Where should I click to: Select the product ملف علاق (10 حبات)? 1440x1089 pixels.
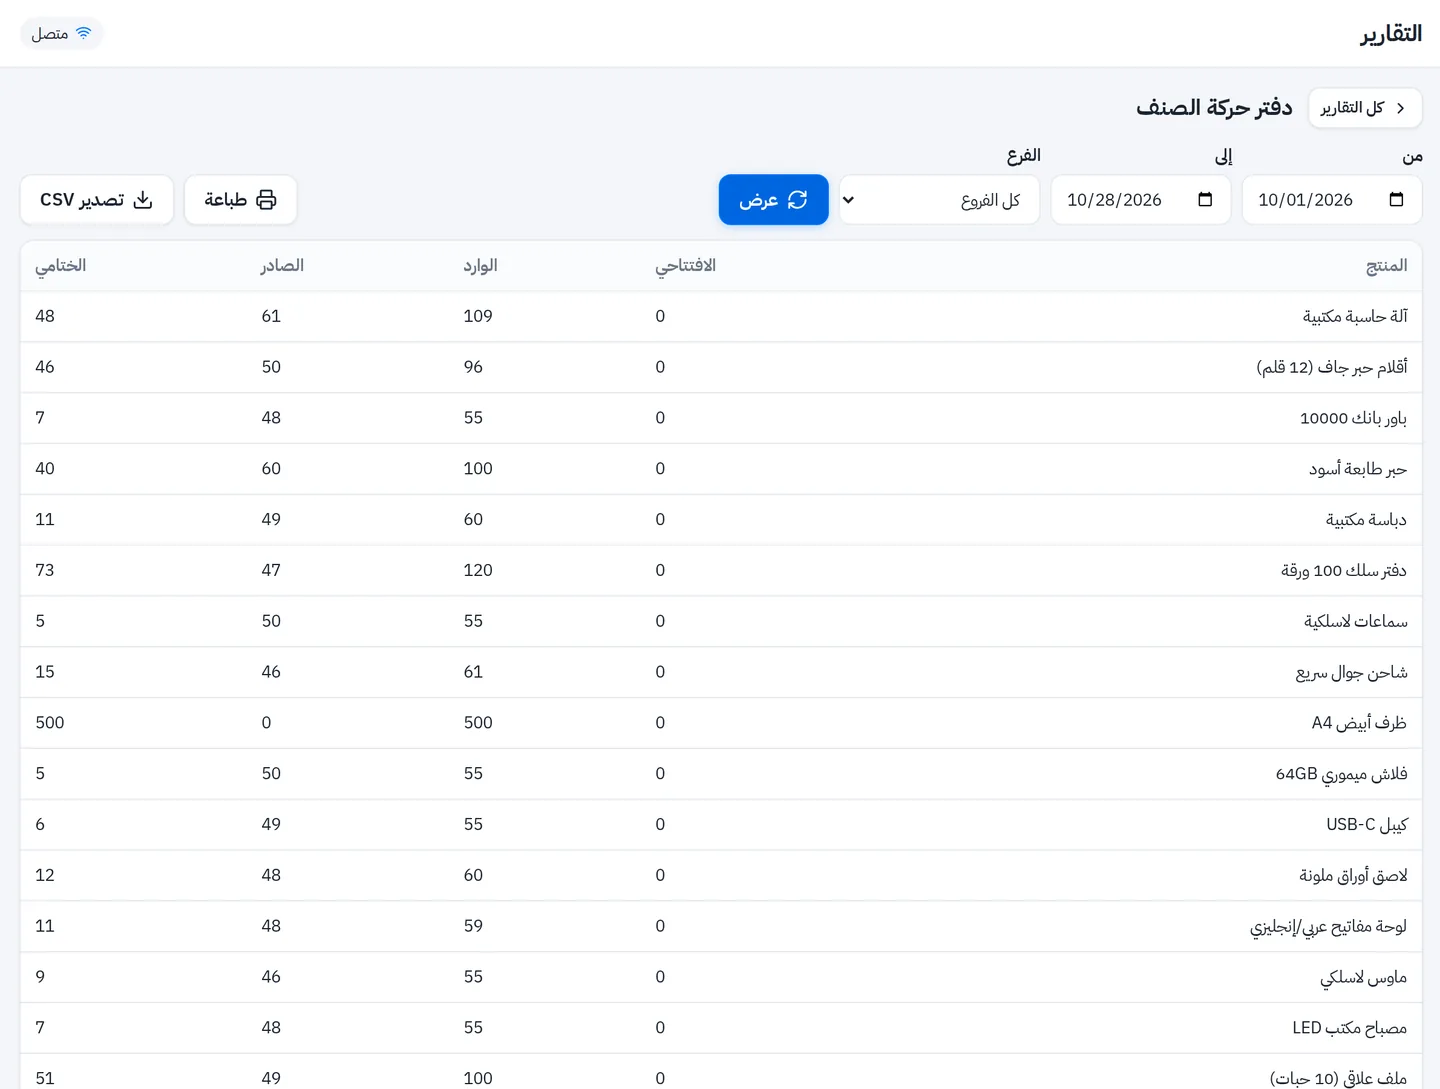click(x=721, y=1072)
